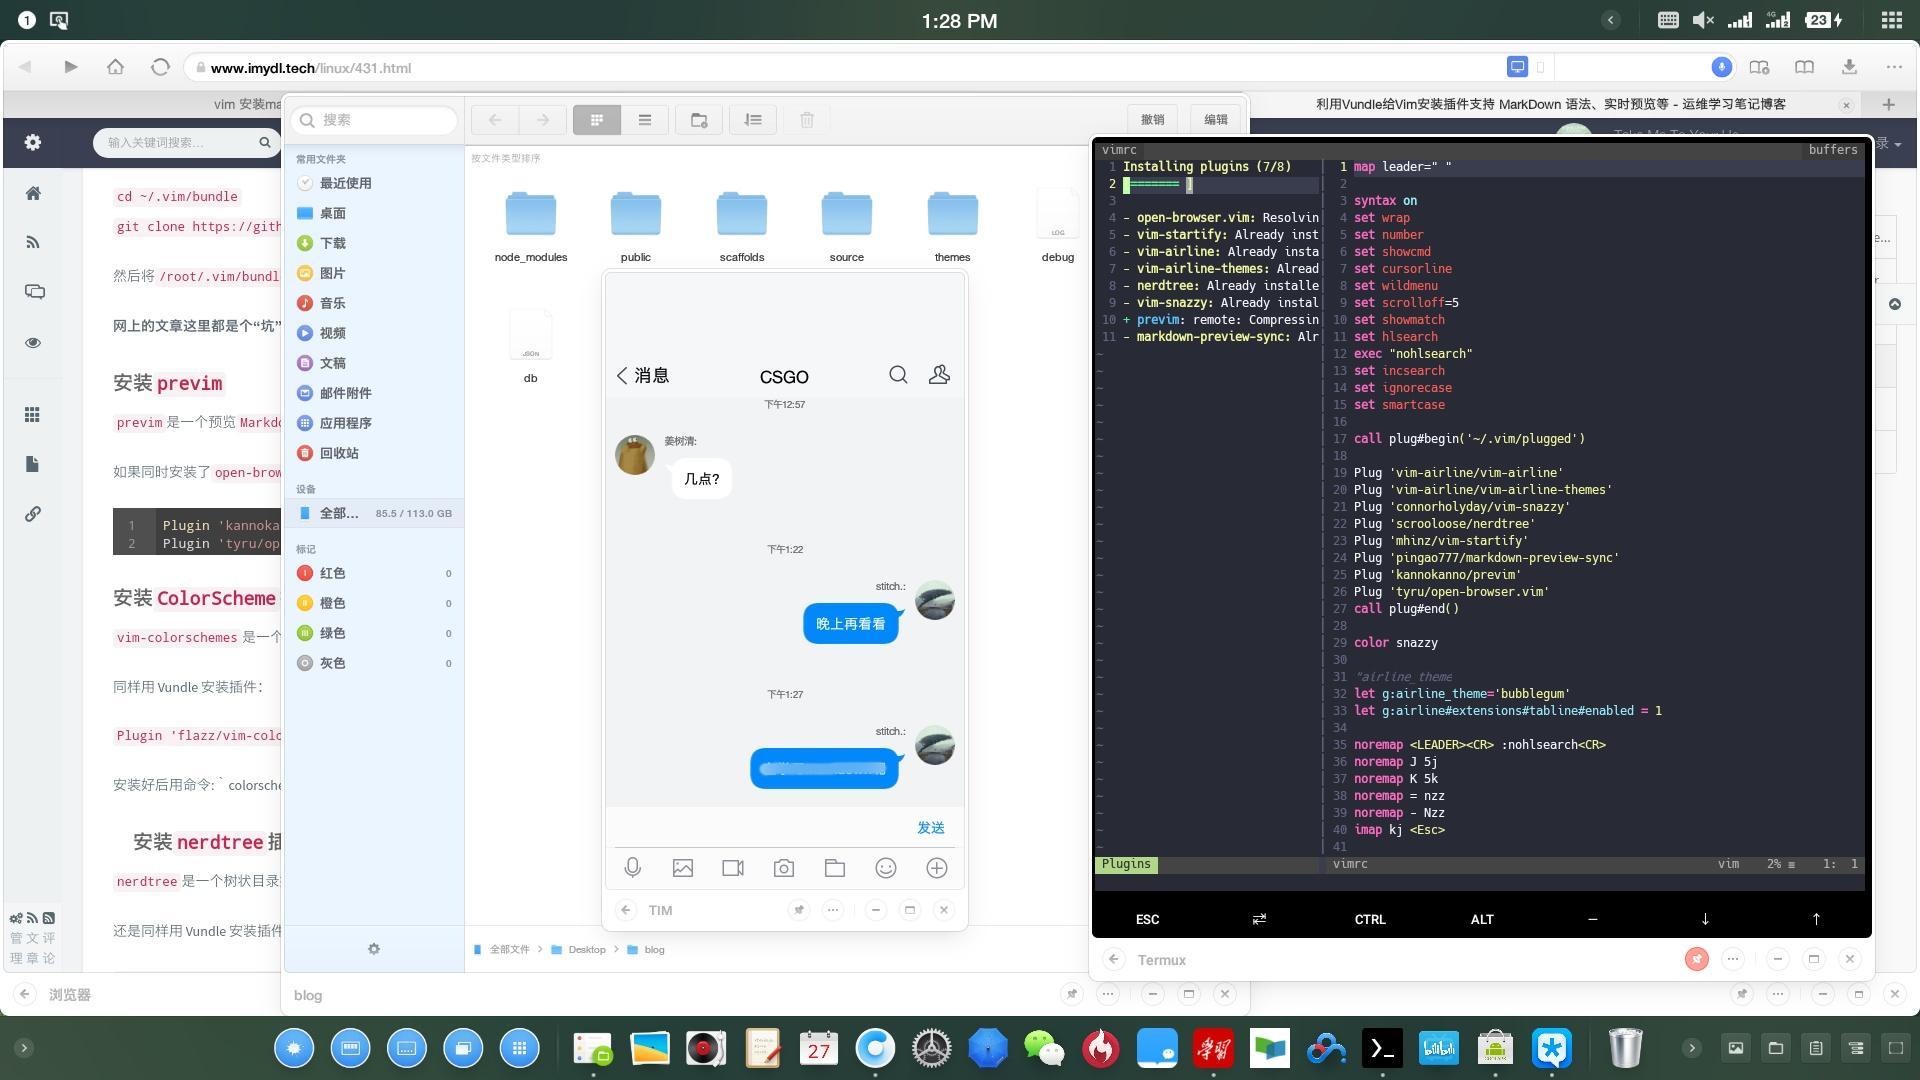Open video call icon in chat toolbar
1920x1080 pixels.
point(733,868)
